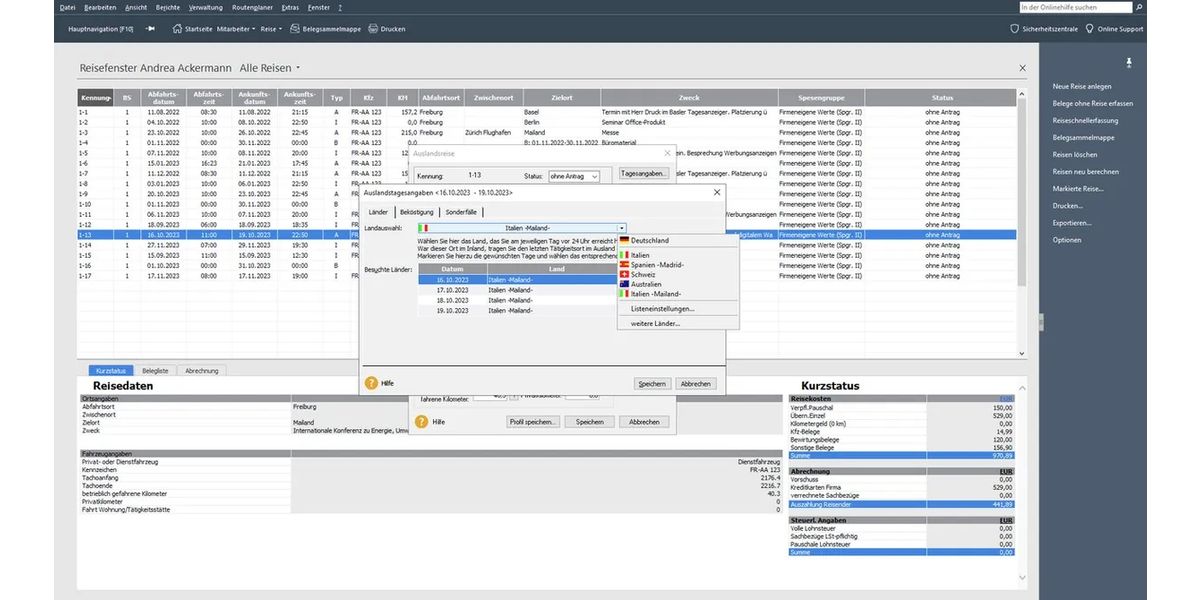Click Neue Reise anlegen in sidebar
The image size is (1200, 600).
[x=1081, y=87]
